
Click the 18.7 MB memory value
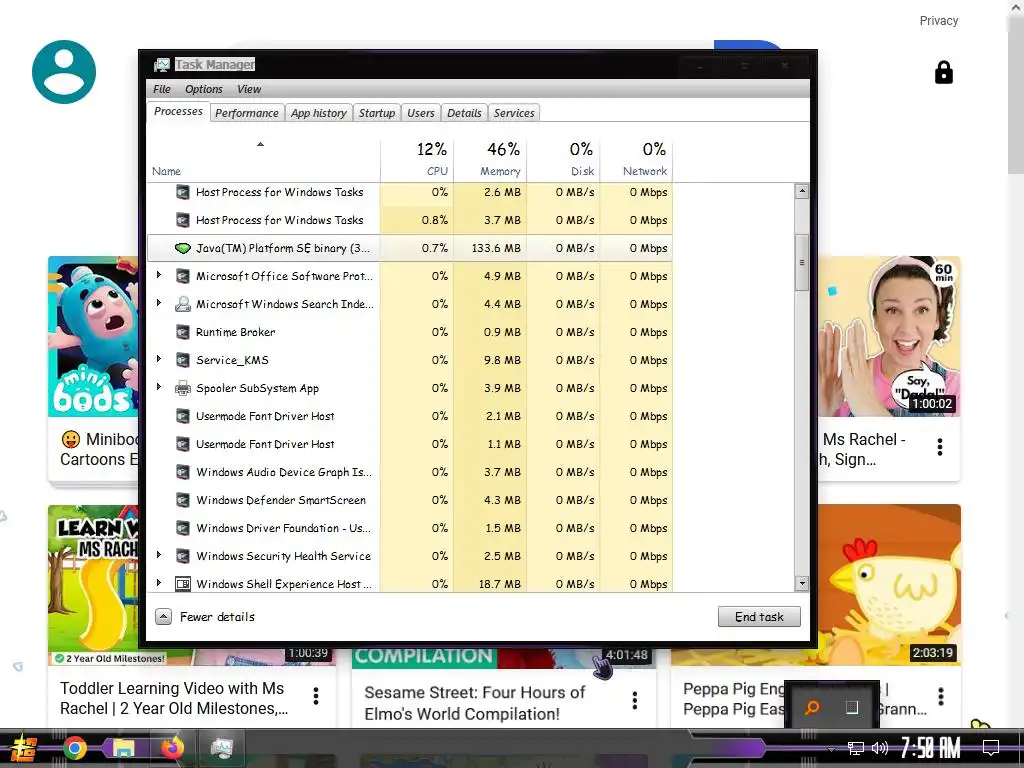500,584
